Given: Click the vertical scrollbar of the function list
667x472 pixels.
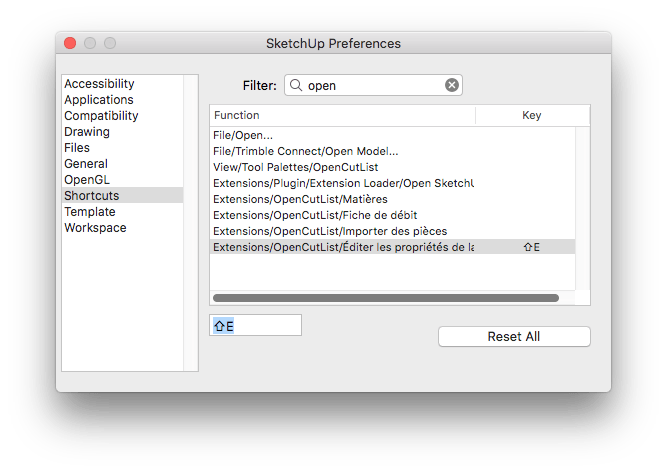Looking at the screenshot, I should (x=582, y=208).
